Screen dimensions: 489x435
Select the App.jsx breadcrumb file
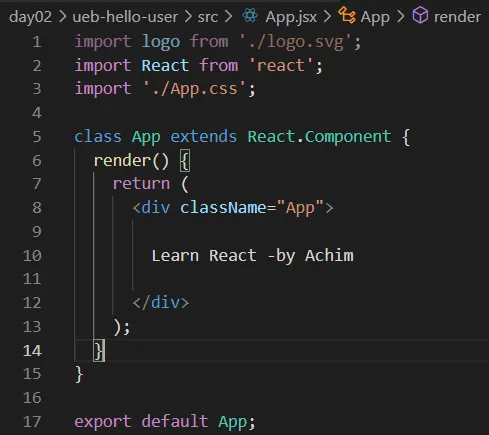291,17
